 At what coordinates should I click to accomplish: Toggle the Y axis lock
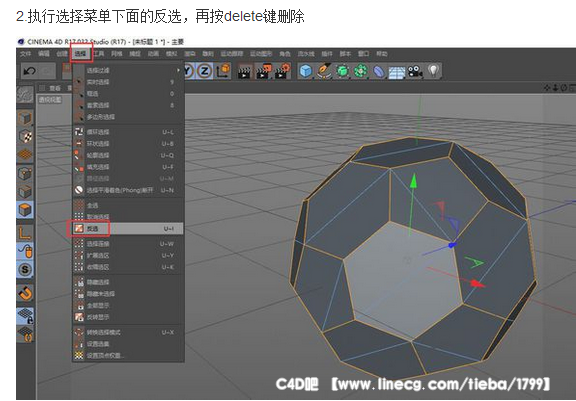coord(188,71)
